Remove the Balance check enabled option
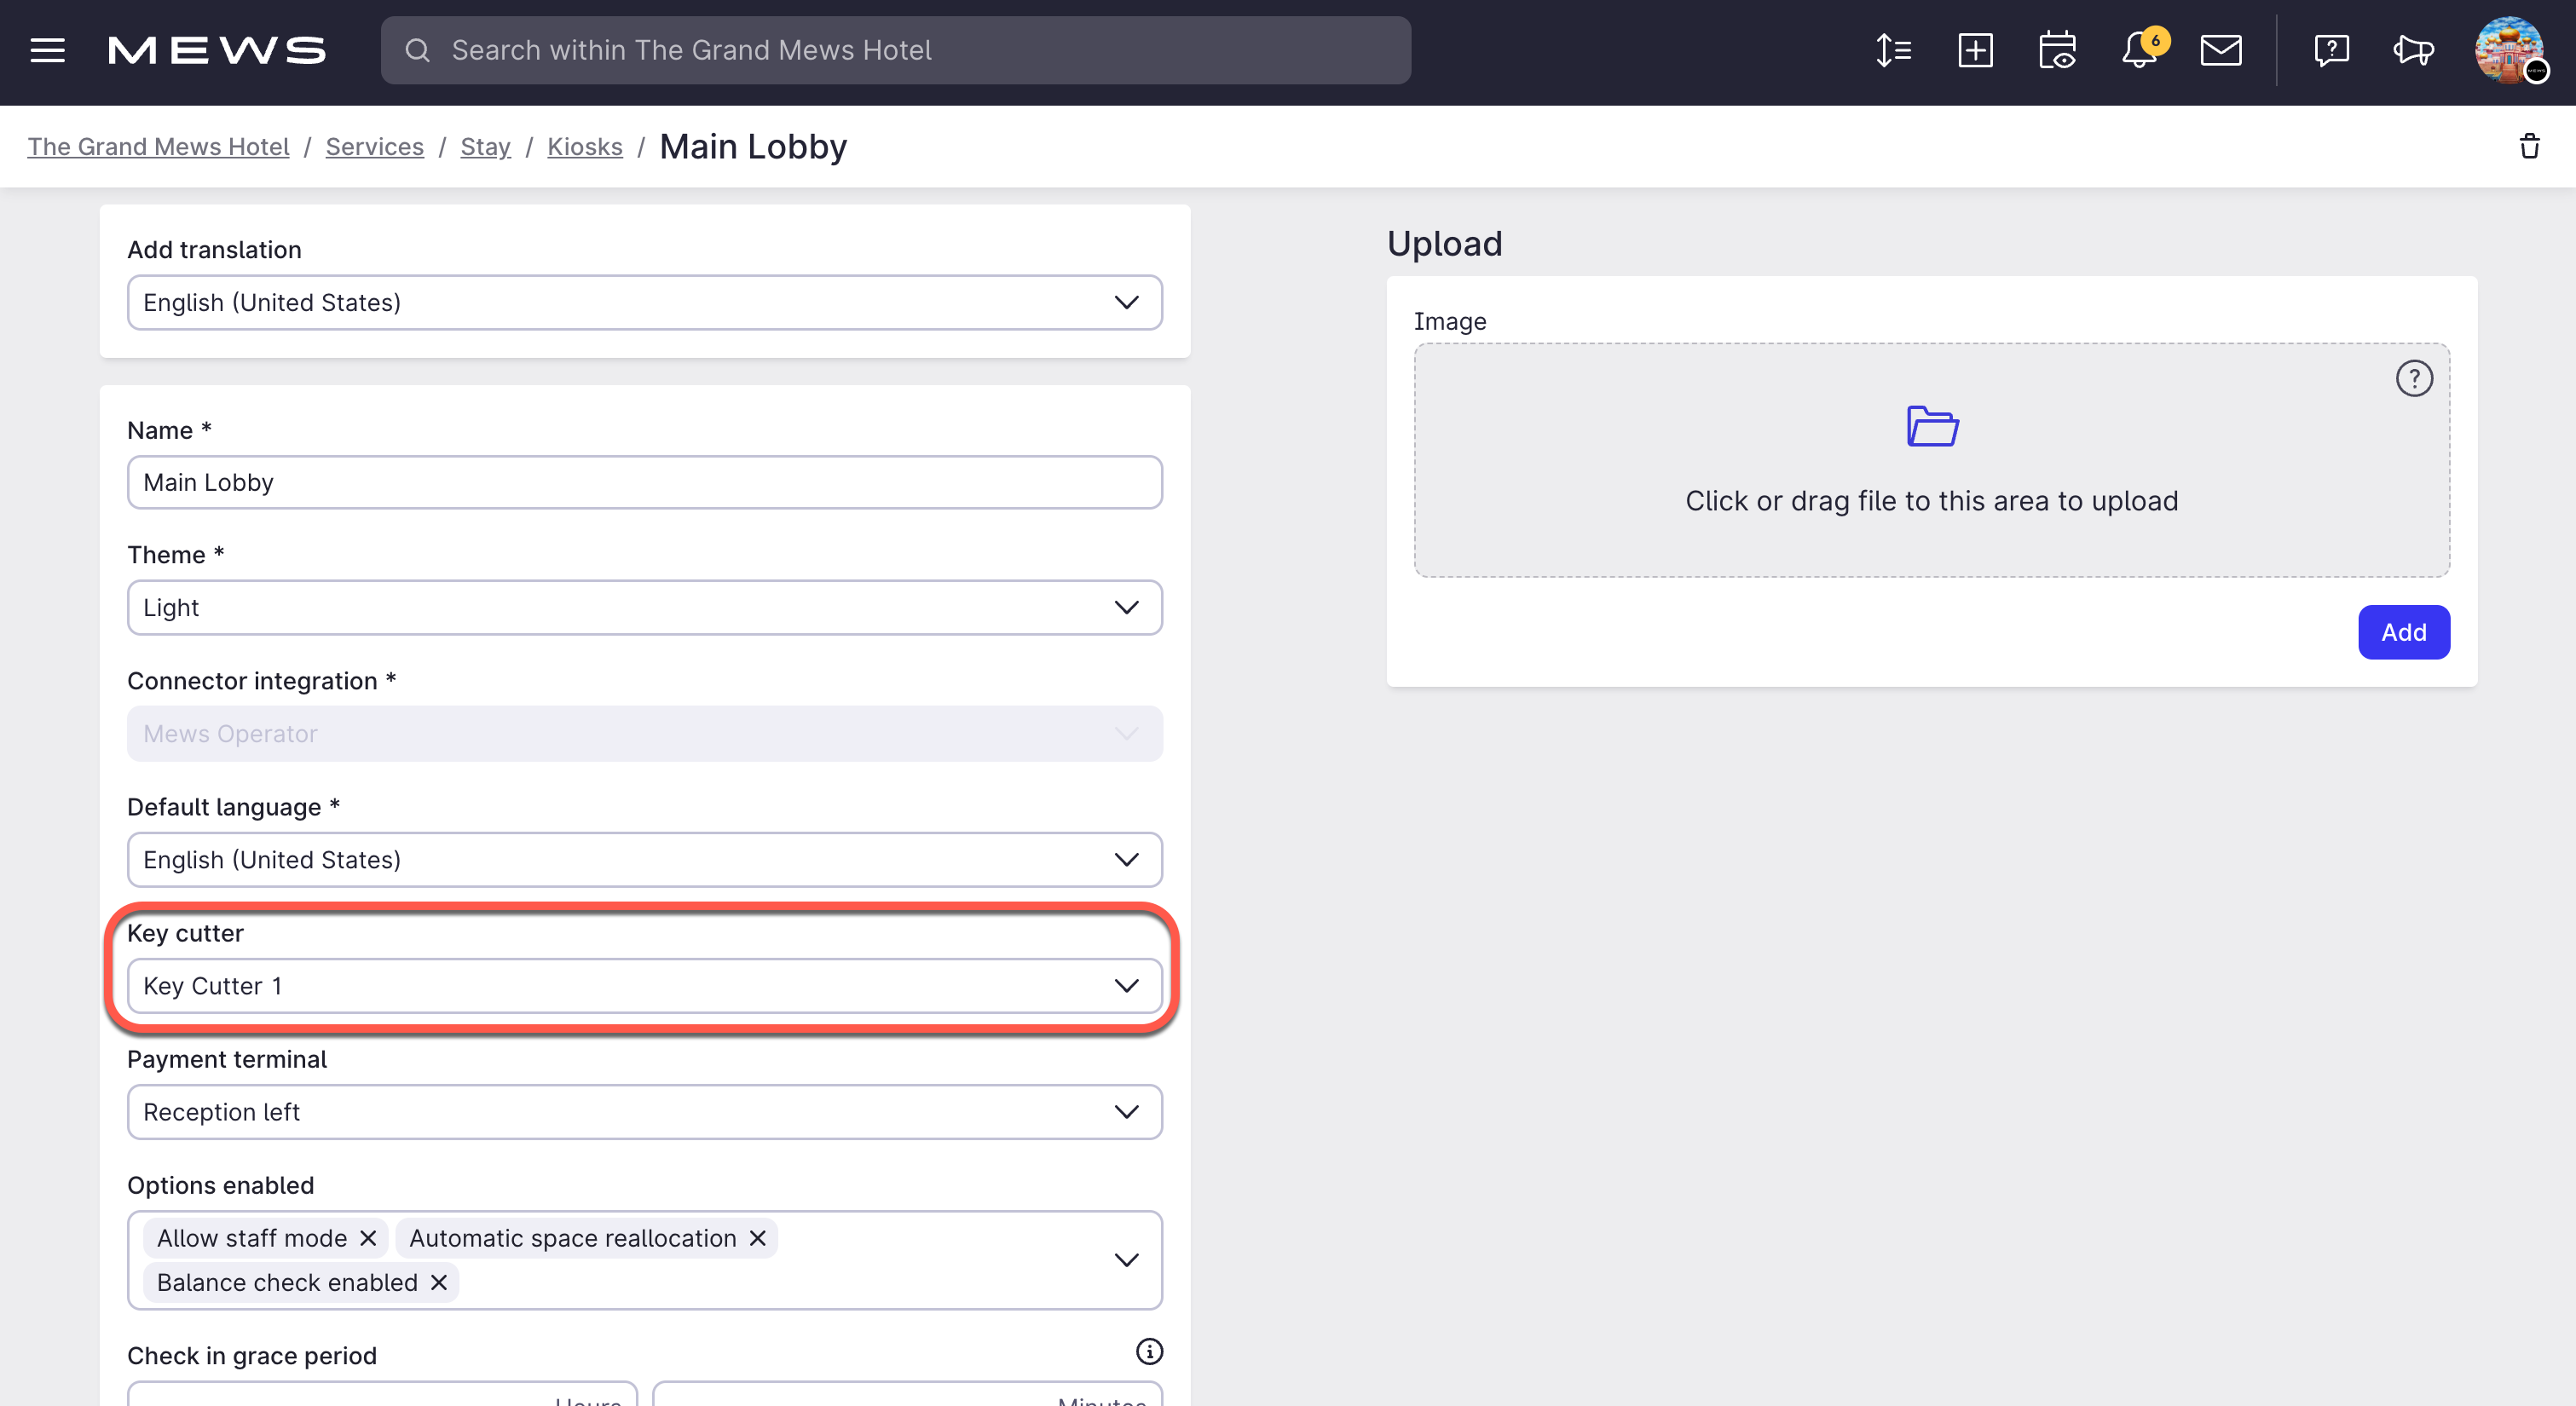The height and width of the screenshot is (1406, 2576). [438, 1282]
